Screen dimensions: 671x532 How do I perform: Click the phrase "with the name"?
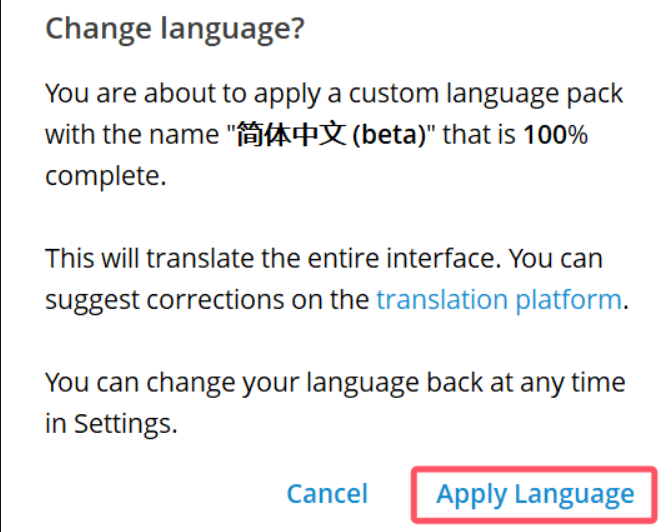click(x=135, y=135)
